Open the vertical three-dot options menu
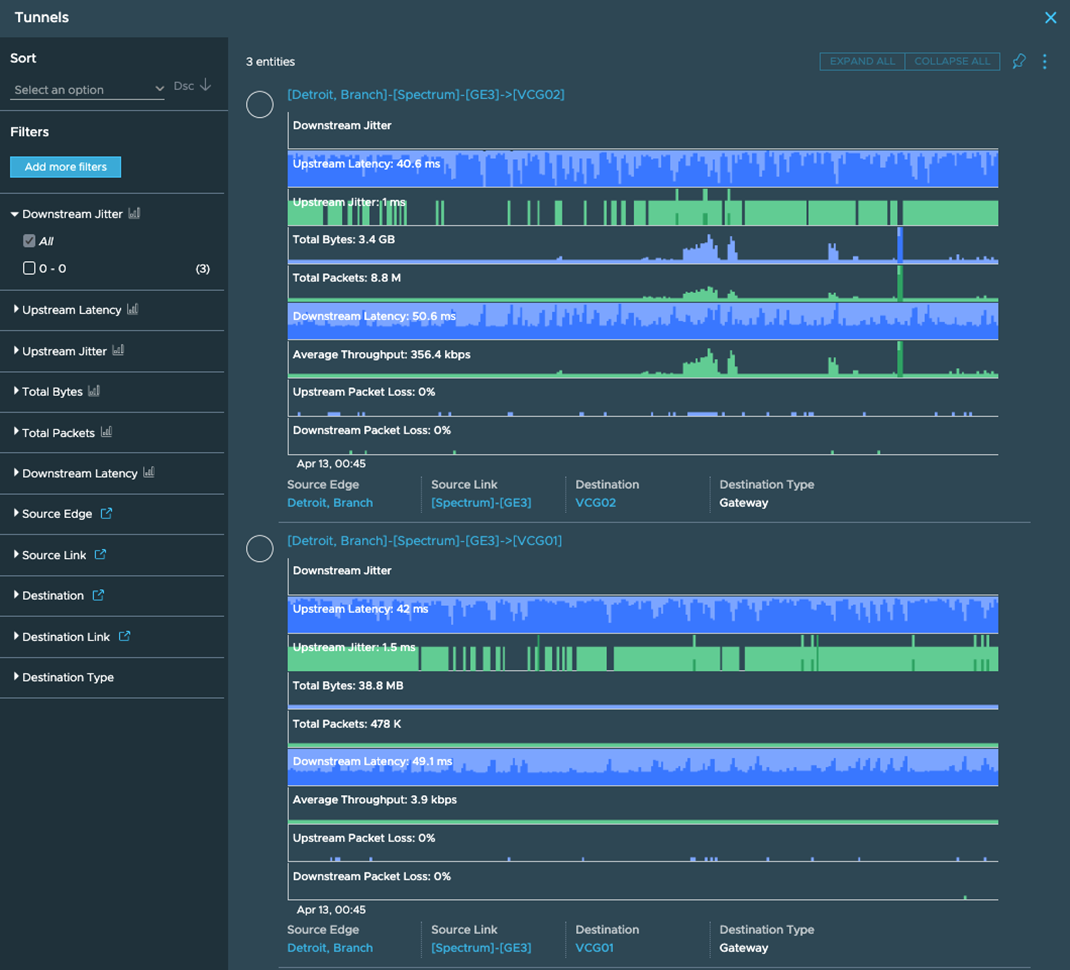 [1044, 62]
